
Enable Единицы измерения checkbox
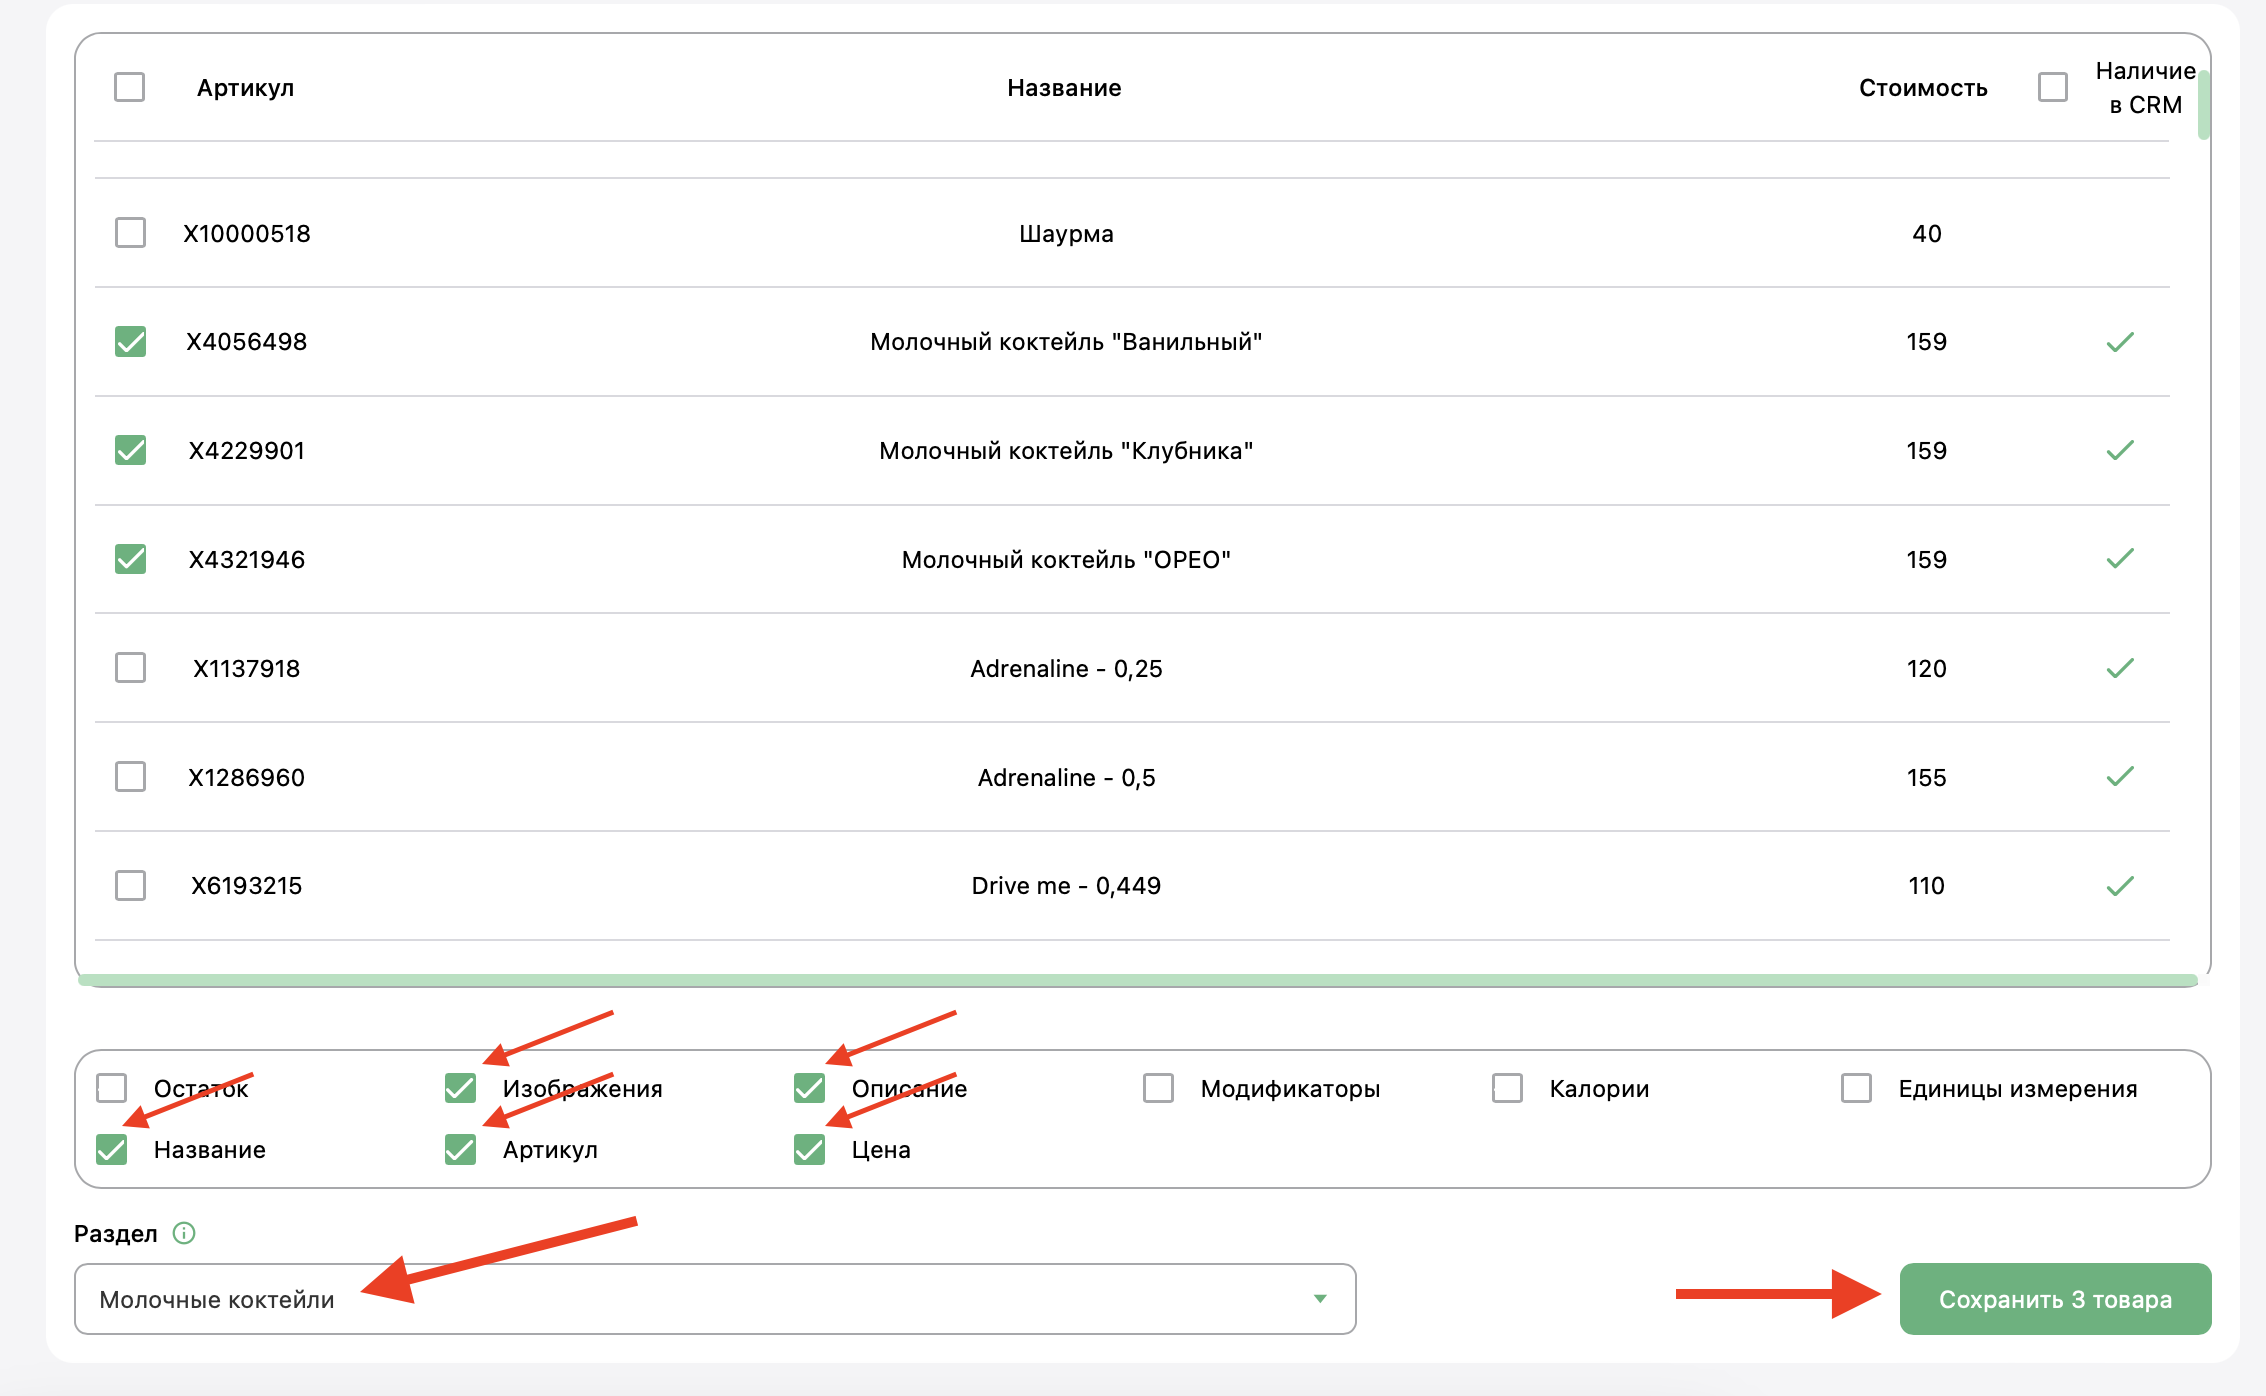click(x=1856, y=1088)
